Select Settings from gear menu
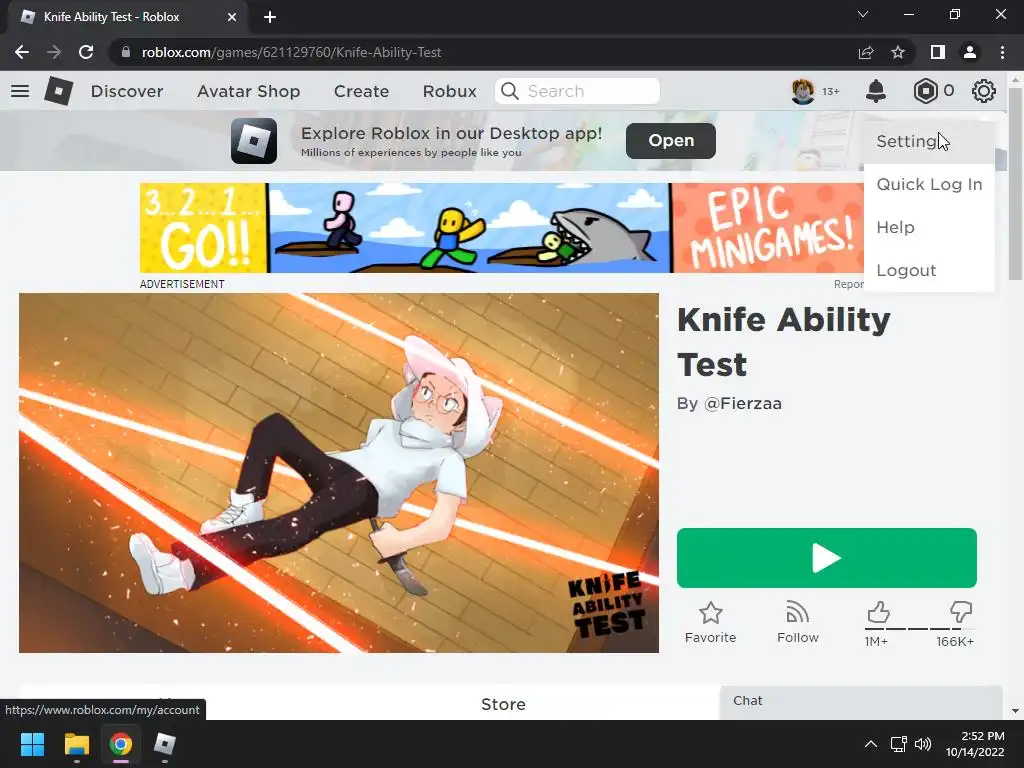The height and width of the screenshot is (768, 1024). 929,142
